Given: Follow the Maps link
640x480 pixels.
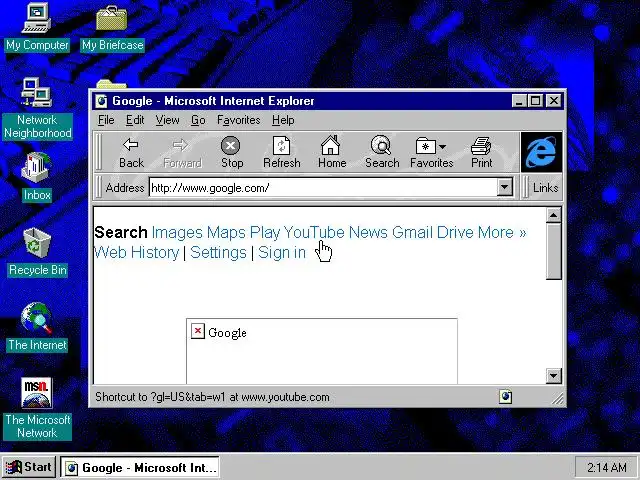Looking at the screenshot, I should tap(226, 233).
